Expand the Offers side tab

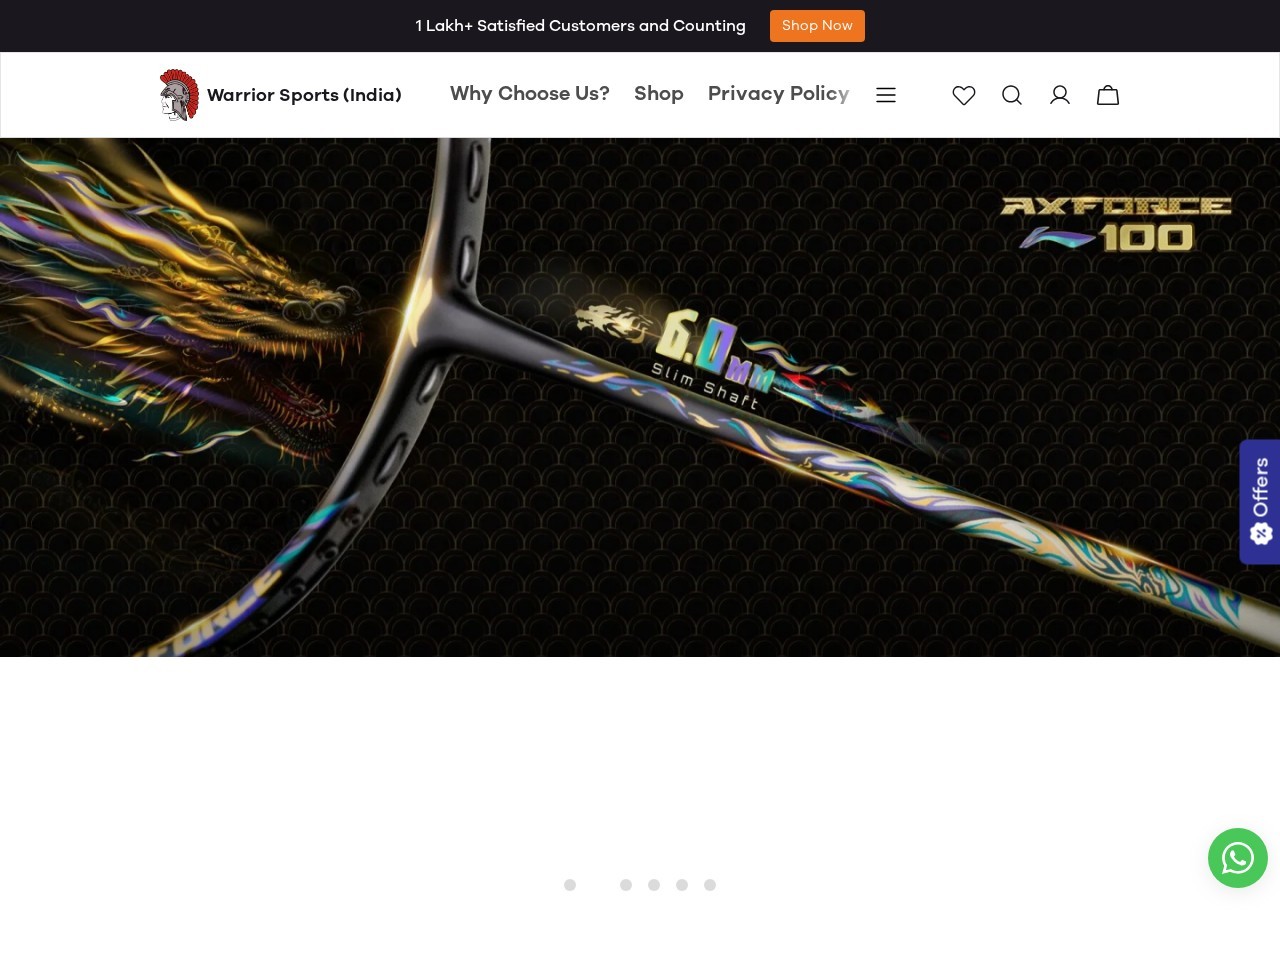[x=1259, y=500]
